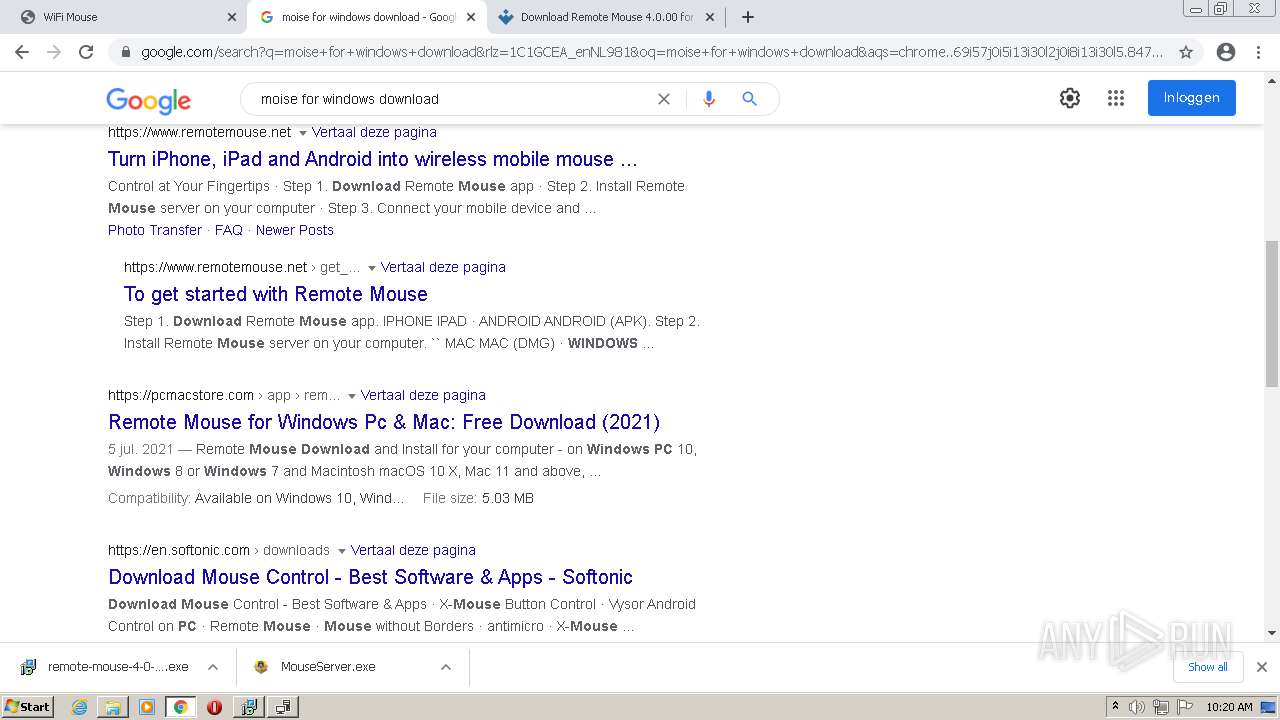Show hidden system tray icons
1280x720 pixels.
(1115, 707)
